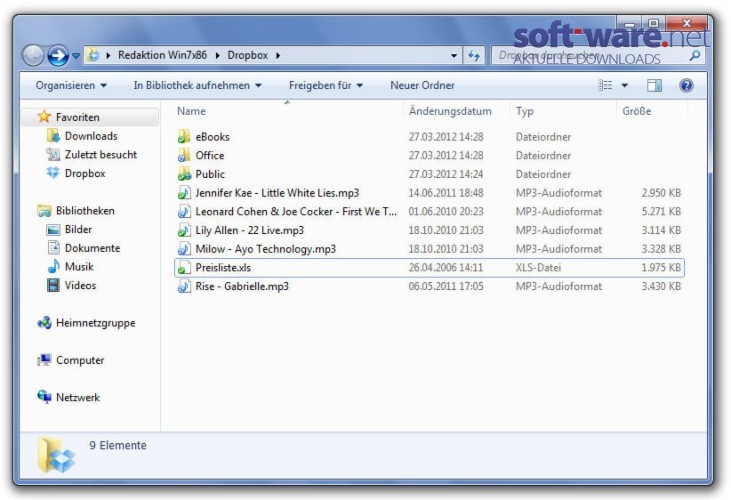Viewport: 731px width, 500px height.
Task: Open the Bilder library
Action: pyautogui.click(x=78, y=229)
